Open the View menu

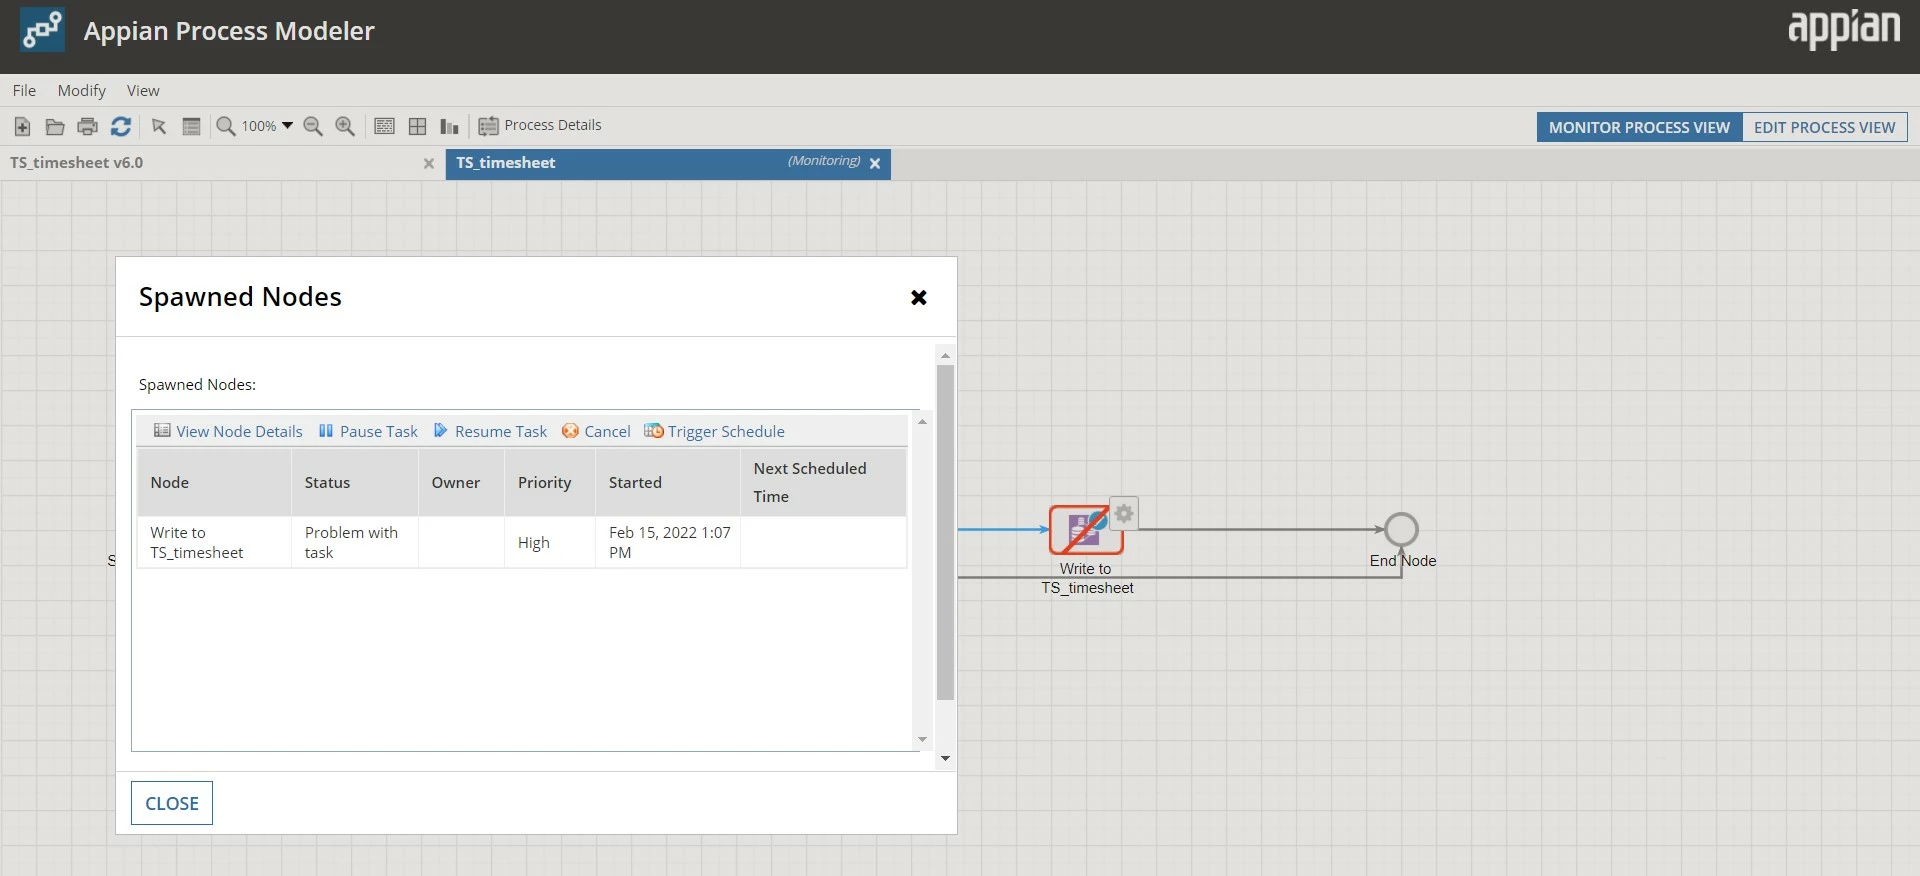tap(143, 90)
